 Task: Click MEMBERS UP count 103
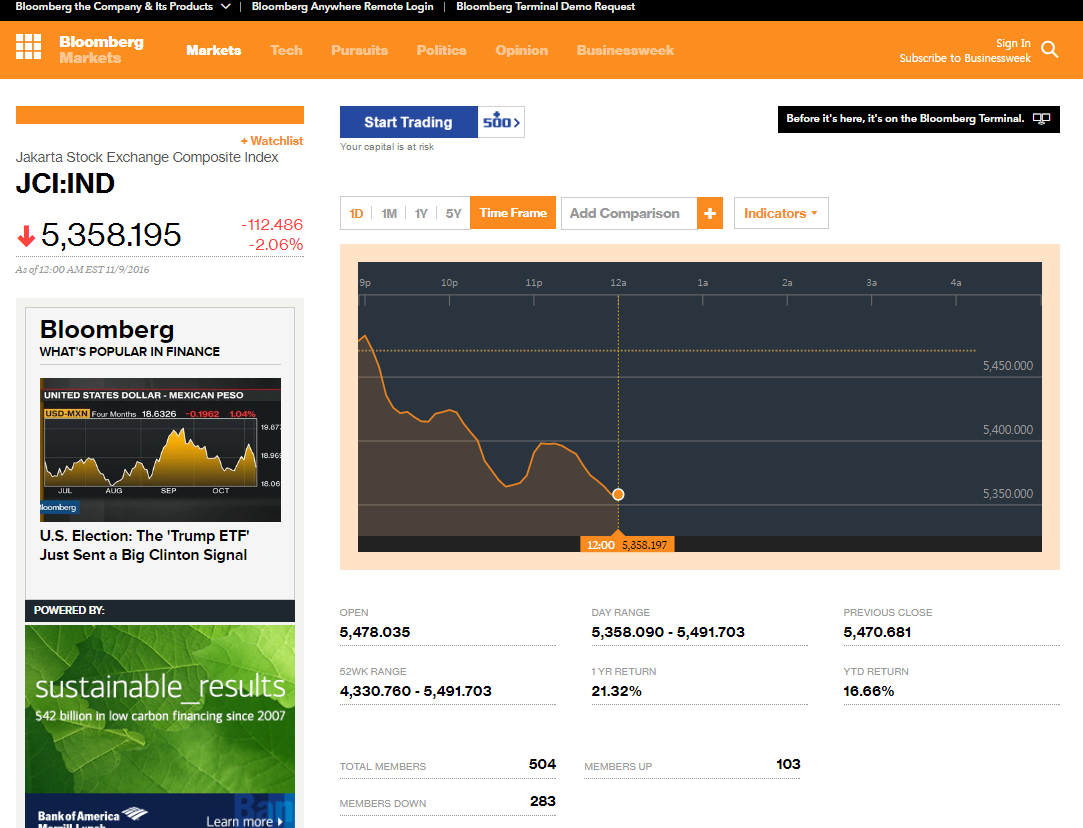[x=788, y=764]
